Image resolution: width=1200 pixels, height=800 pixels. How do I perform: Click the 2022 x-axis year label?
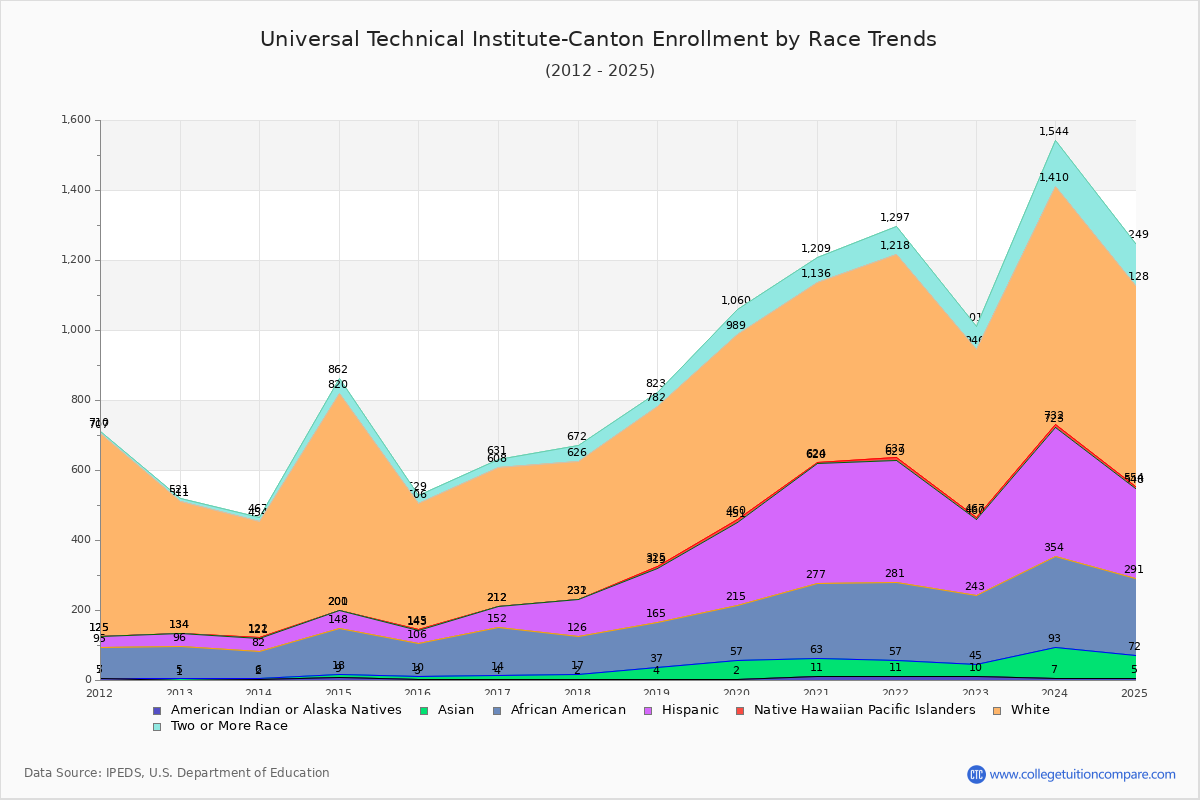(895, 693)
